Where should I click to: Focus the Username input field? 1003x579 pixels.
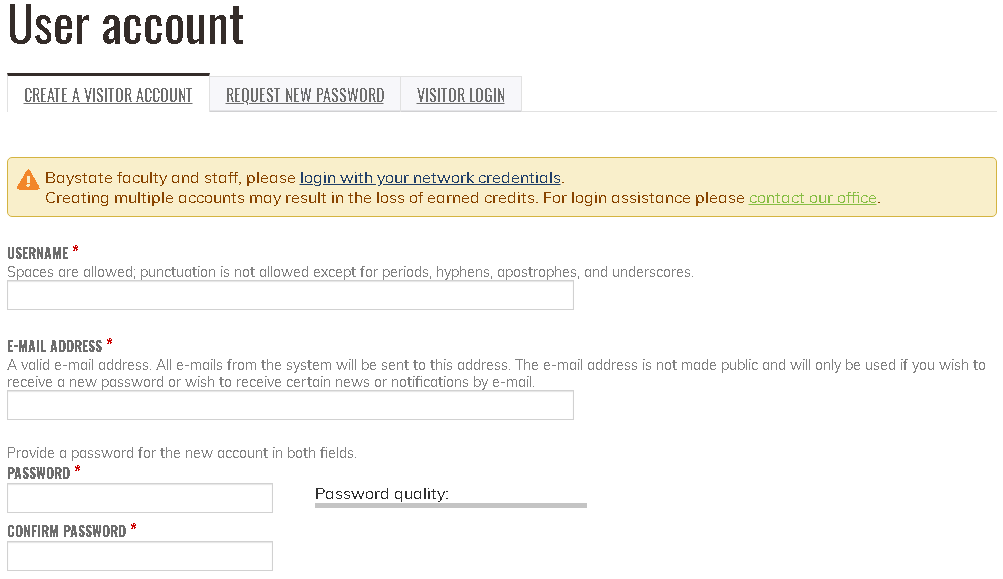[290, 296]
